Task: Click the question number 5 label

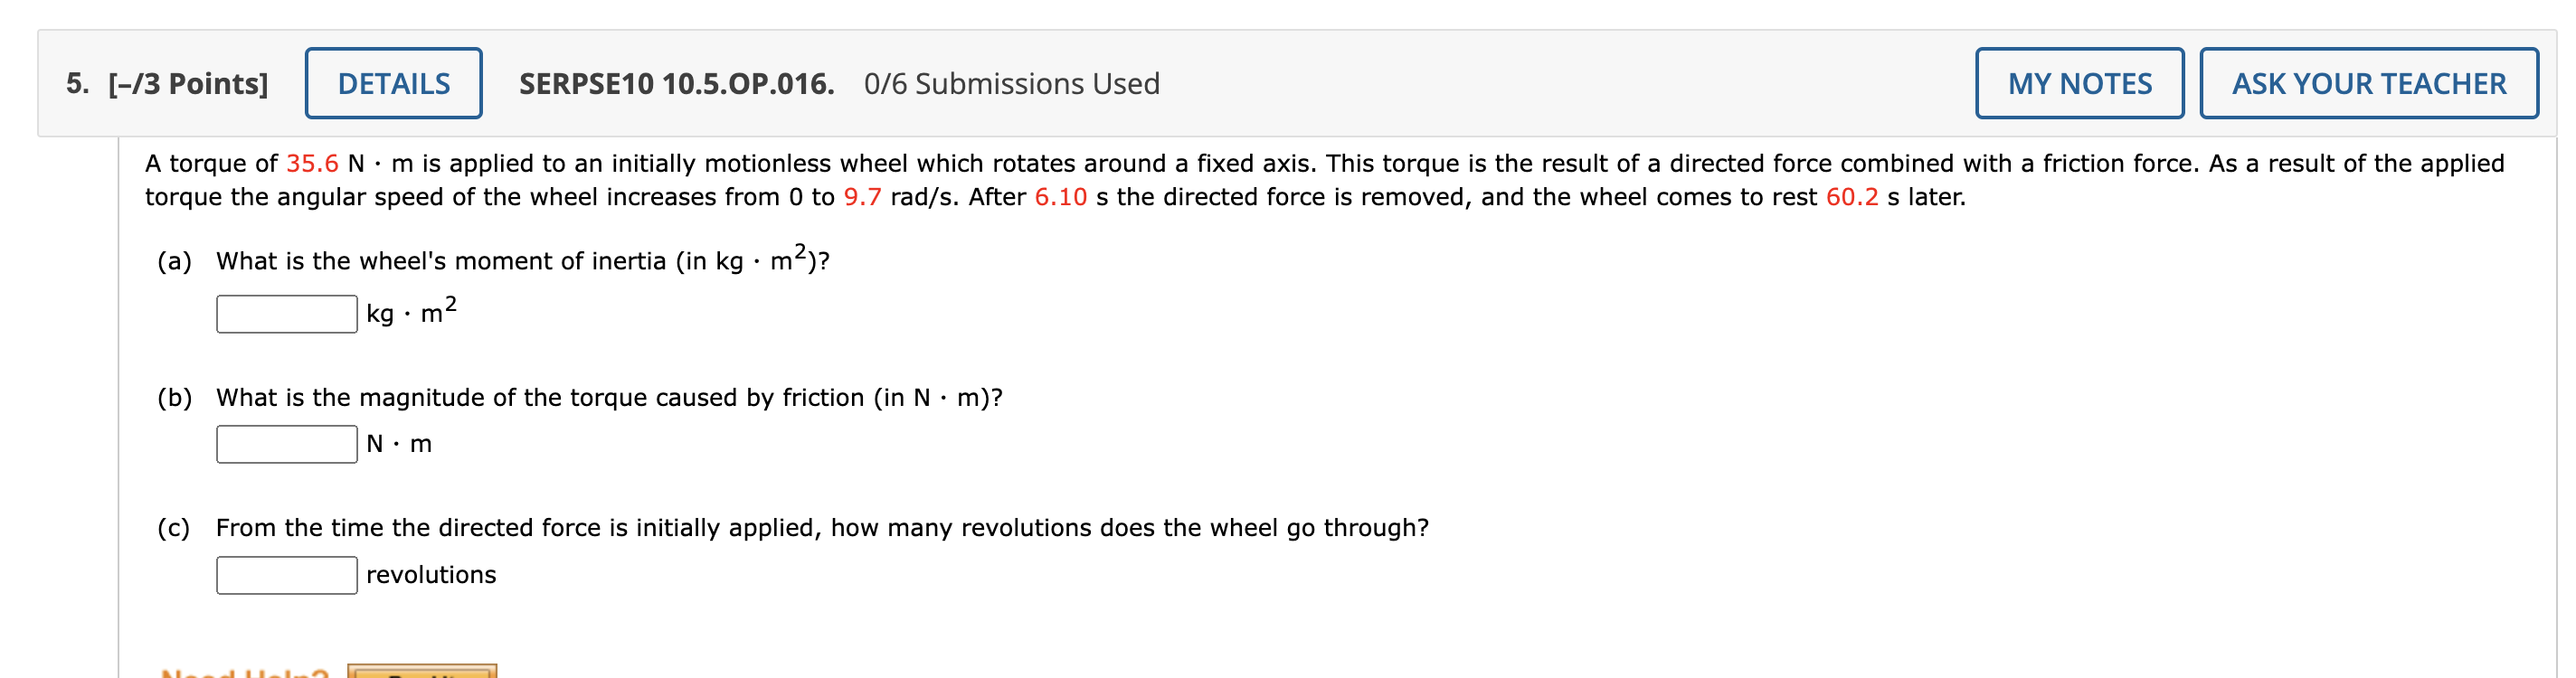Action: click(x=75, y=83)
